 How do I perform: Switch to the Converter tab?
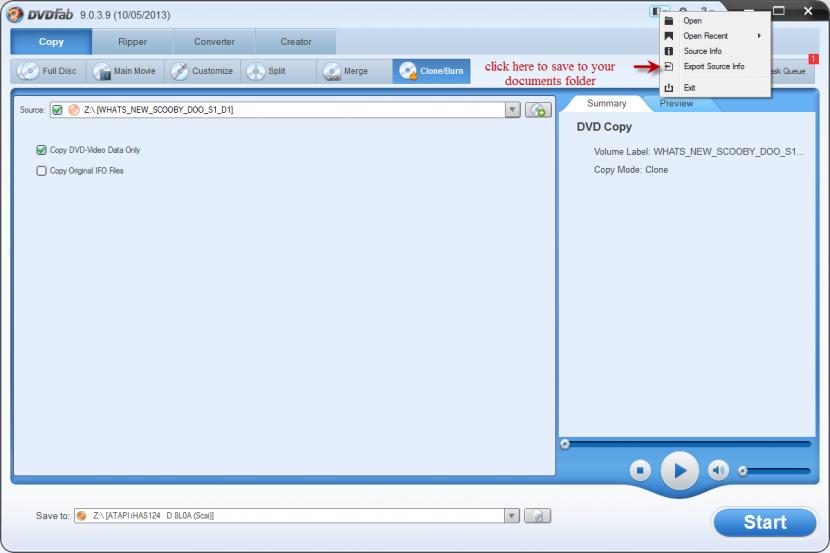tap(214, 42)
